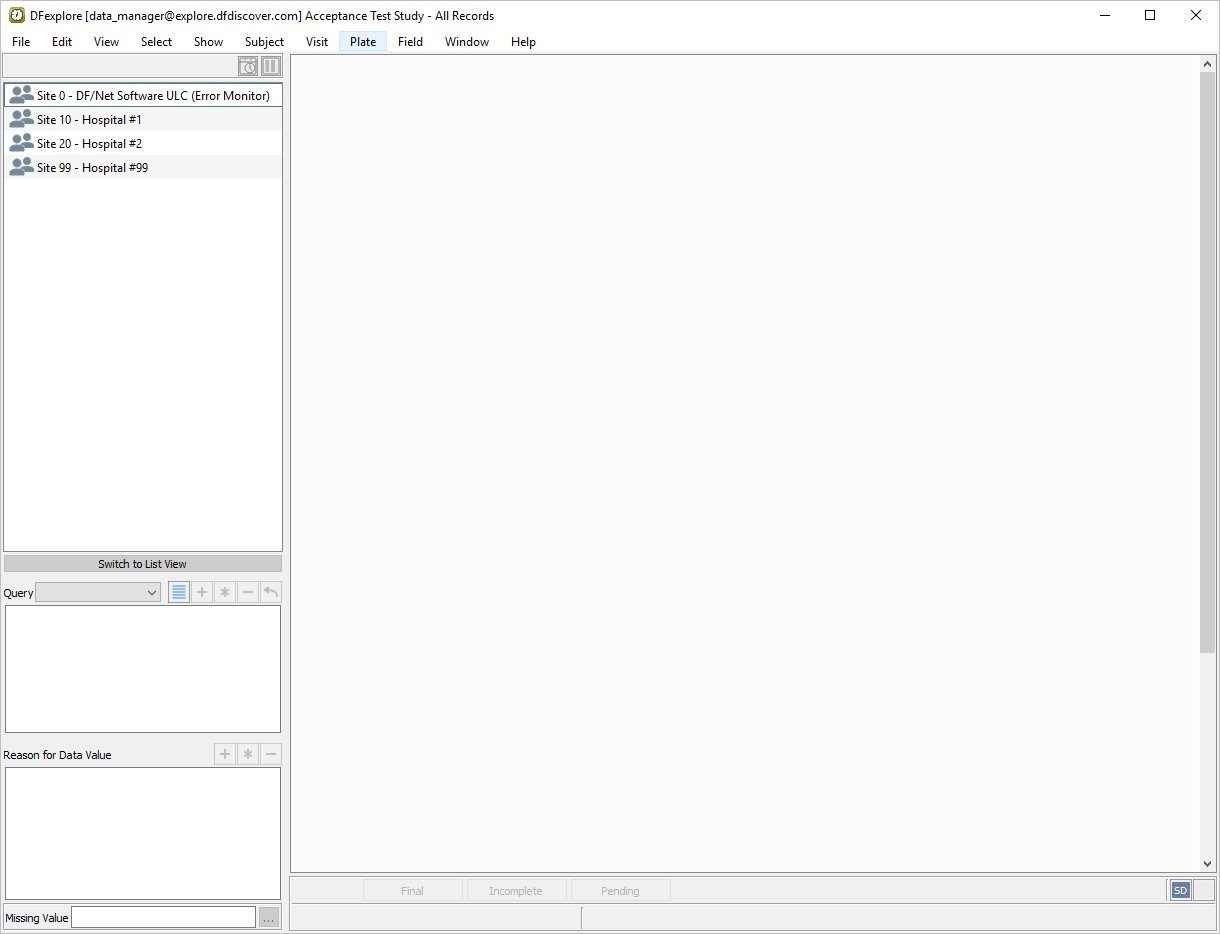Viewport: 1220px width, 934px height.
Task: Toggle the SD button in the status bar
Action: click(1180, 890)
